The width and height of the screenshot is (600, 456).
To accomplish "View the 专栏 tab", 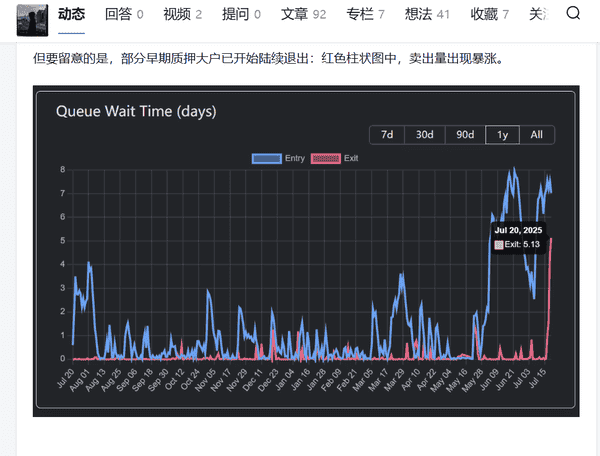I will [365, 14].
